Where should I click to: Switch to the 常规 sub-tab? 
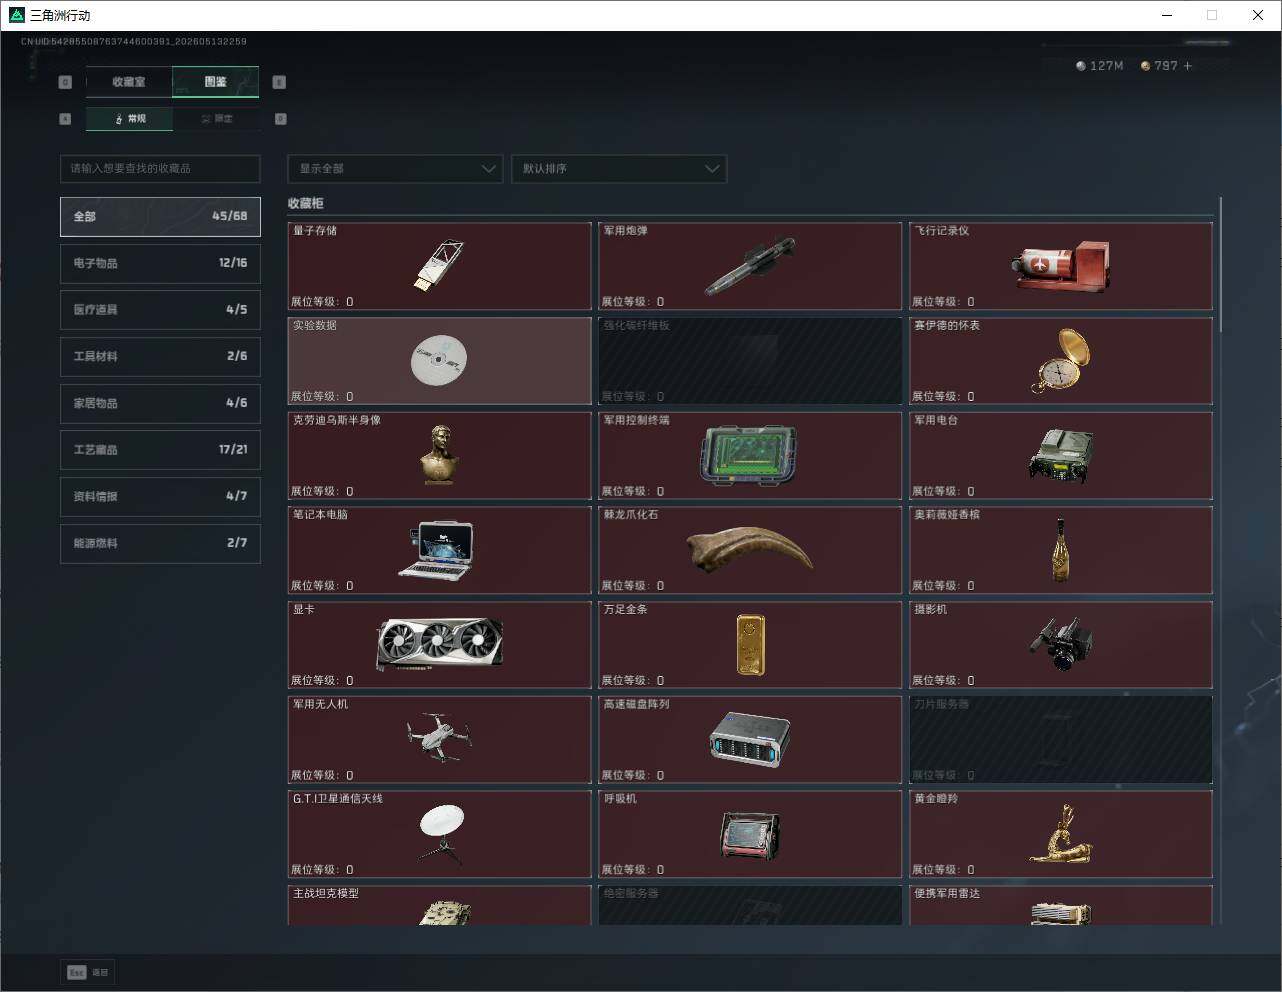(129, 119)
